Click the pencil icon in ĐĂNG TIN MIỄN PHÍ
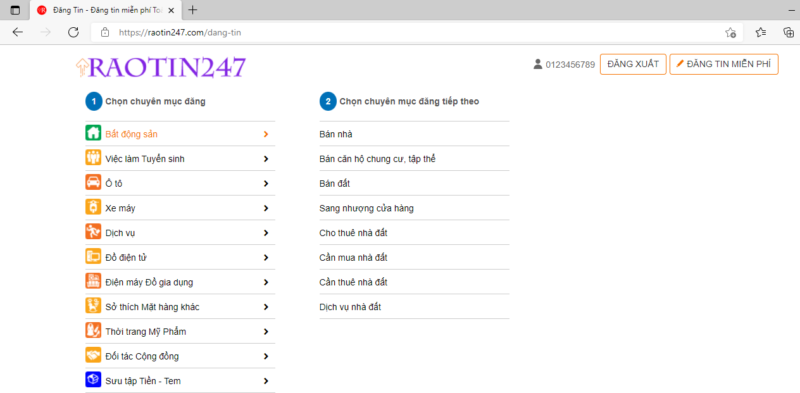The height and width of the screenshot is (393, 800). 680,64
